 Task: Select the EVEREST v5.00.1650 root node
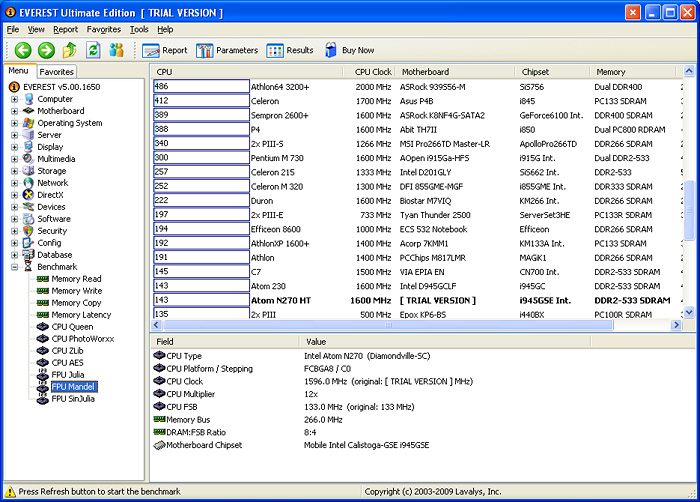tap(62, 87)
